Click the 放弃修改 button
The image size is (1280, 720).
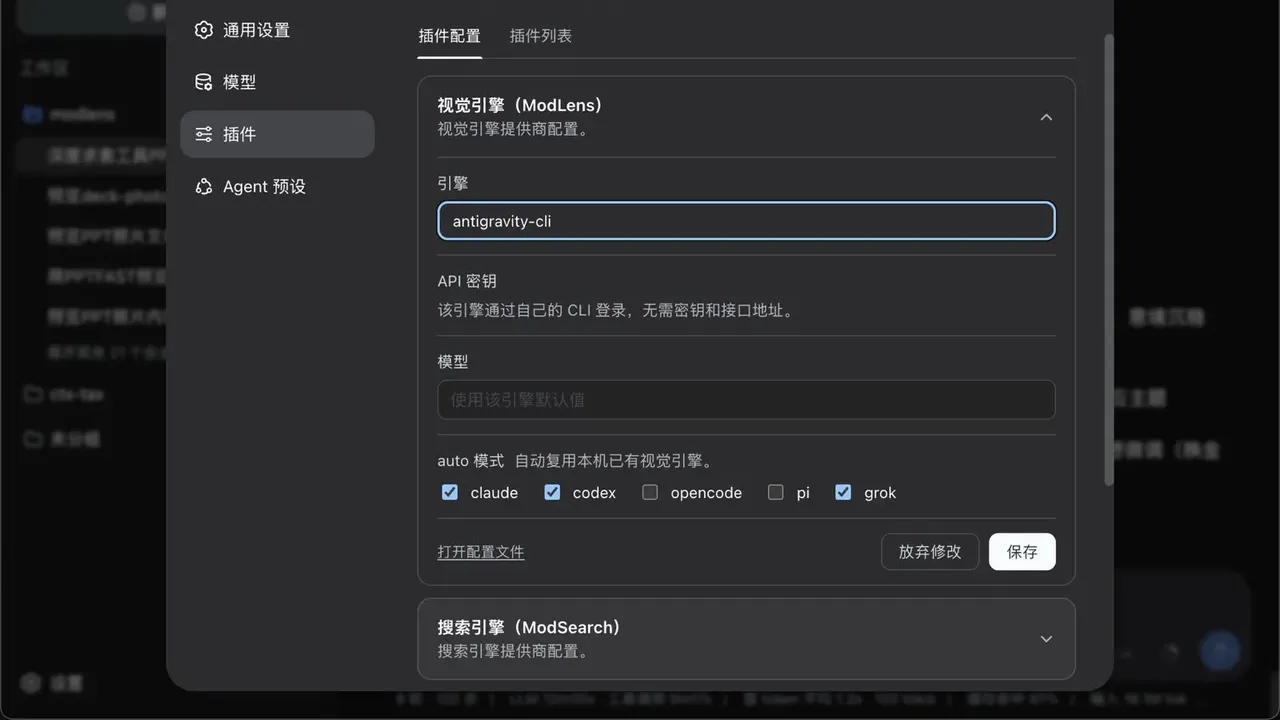click(x=930, y=551)
